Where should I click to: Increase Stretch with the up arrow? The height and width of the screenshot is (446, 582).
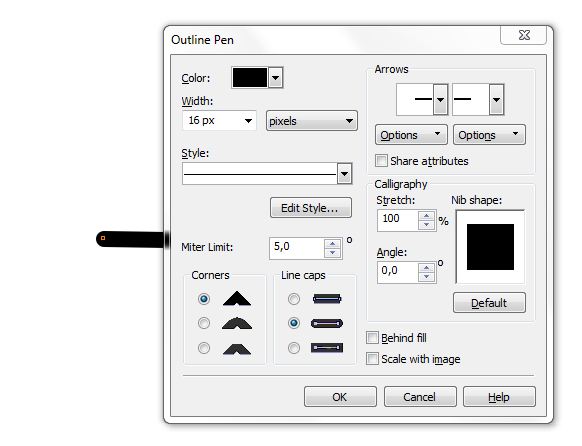[x=426, y=216]
